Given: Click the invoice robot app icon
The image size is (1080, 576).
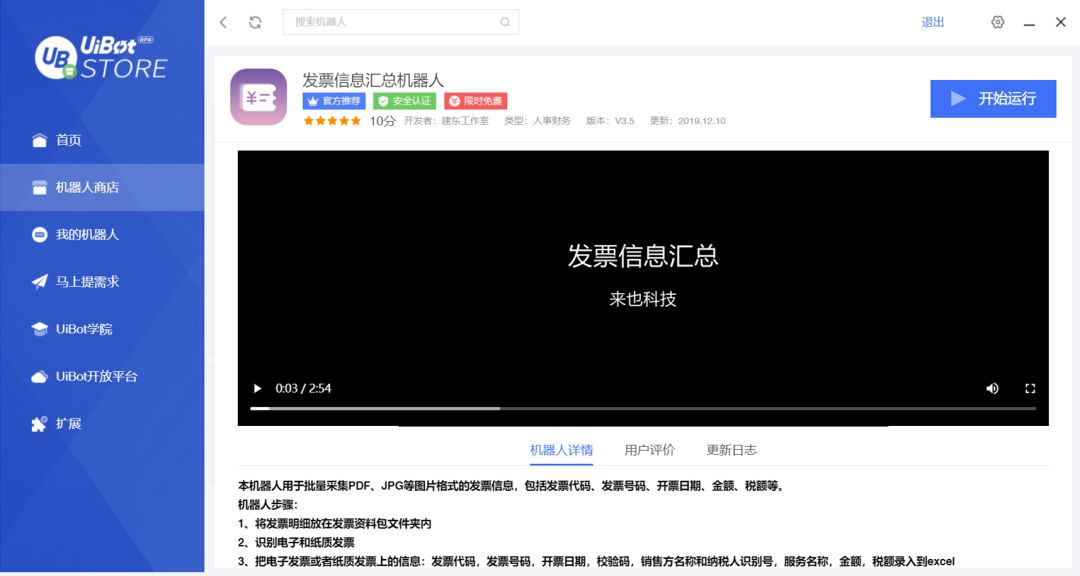Looking at the screenshot, I should click(258, 97).
